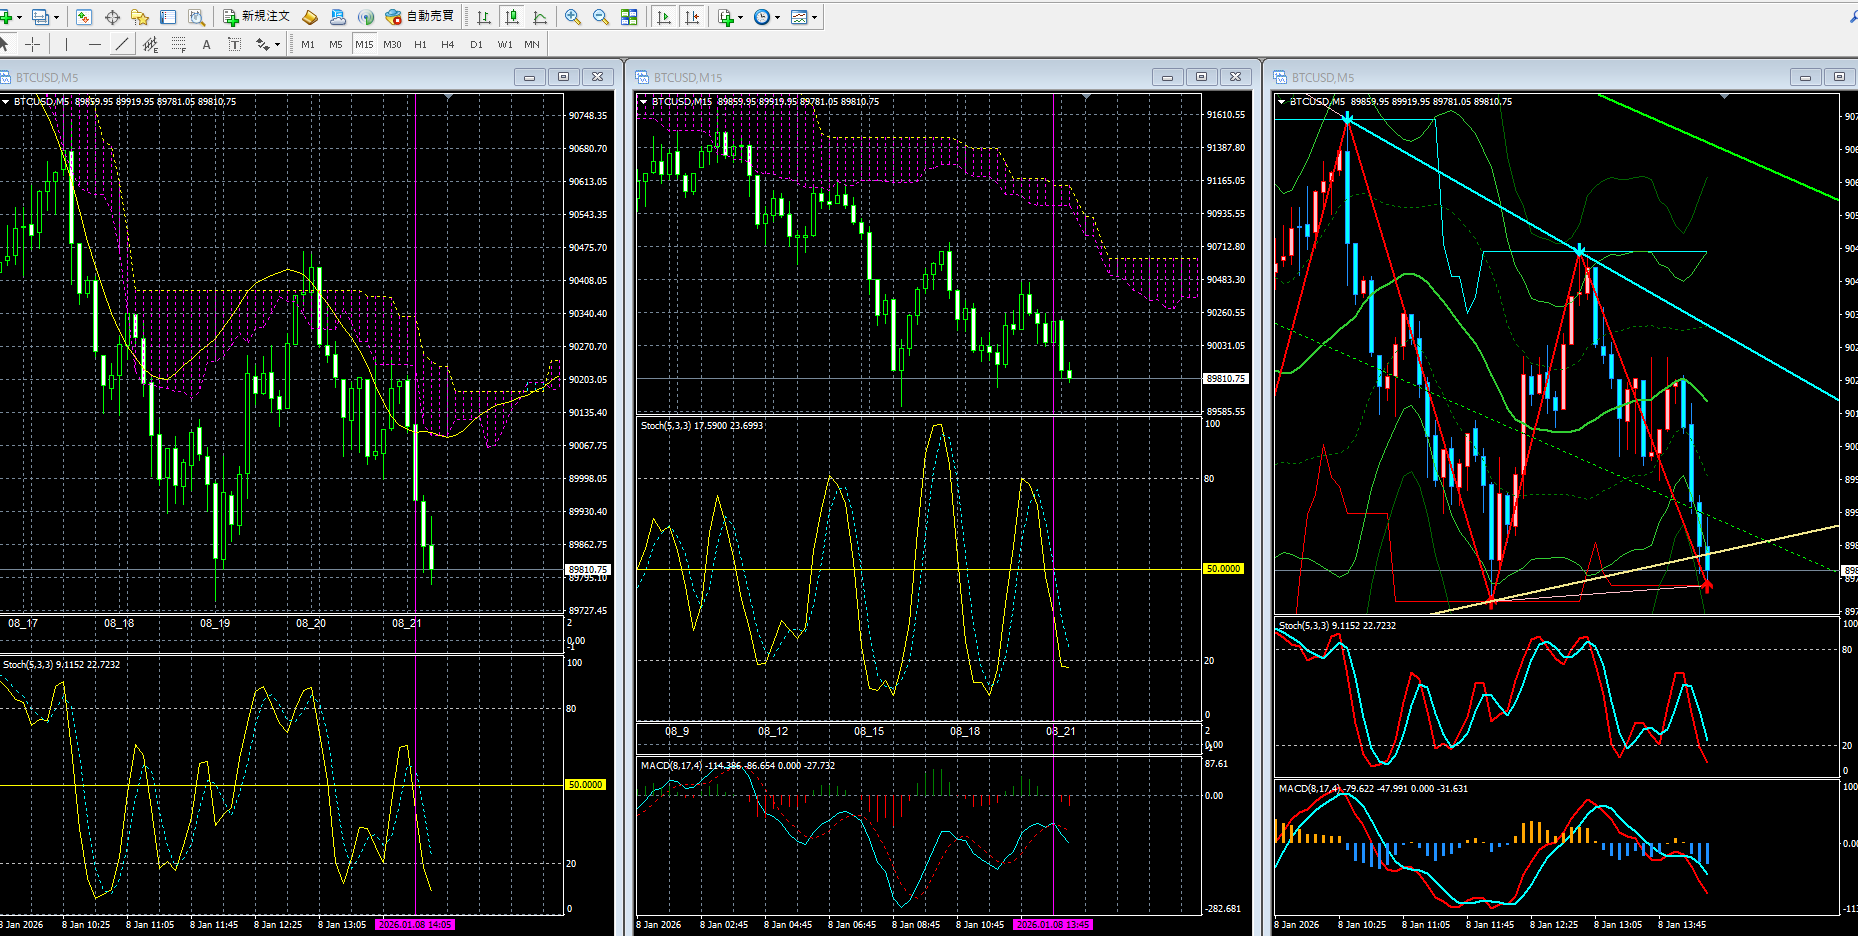The image size is (1858, 936).
Task: Select the M30 timeframe
Action: [x=392, y=44]
